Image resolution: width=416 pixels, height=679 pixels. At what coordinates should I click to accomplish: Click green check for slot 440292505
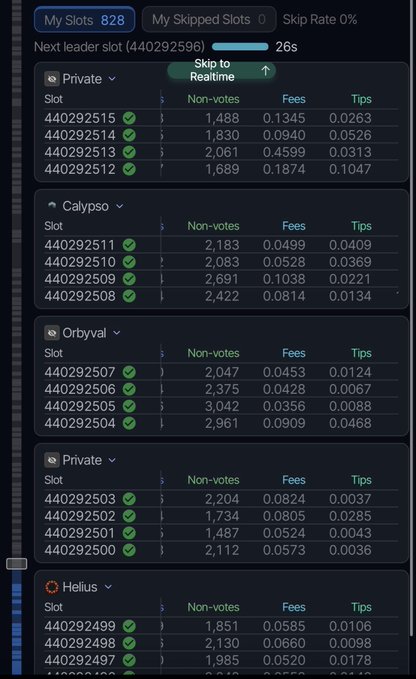[129, 406]
